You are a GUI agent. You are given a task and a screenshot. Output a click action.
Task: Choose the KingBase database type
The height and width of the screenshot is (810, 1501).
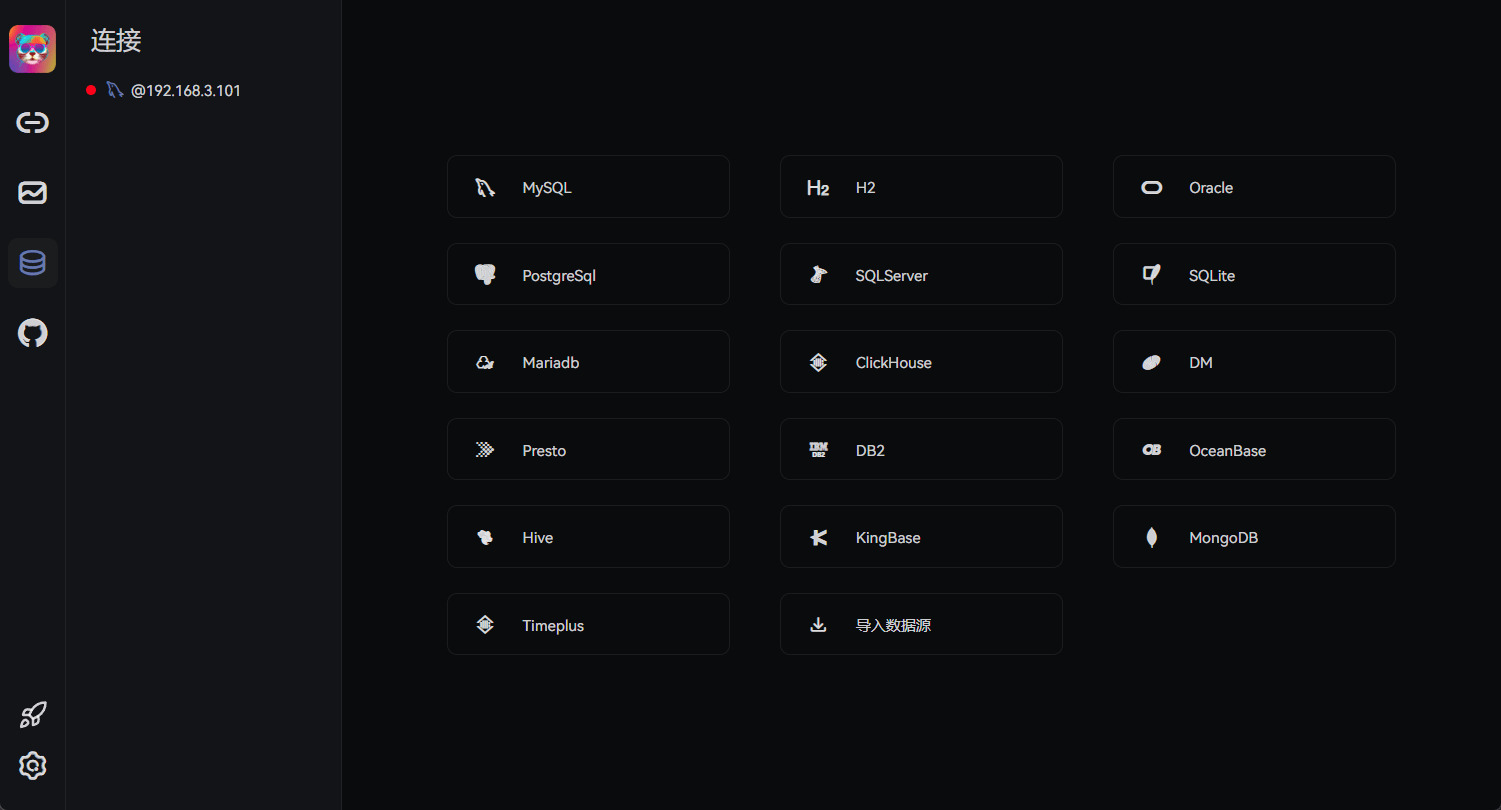point(920,537)
